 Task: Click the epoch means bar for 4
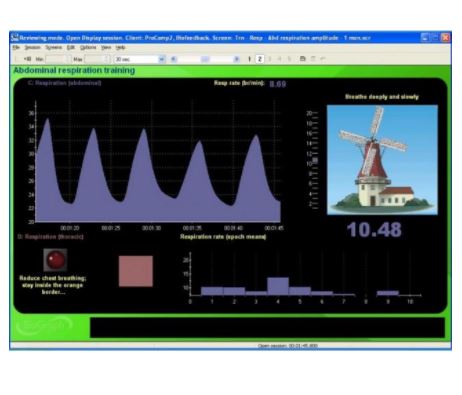coord(278,286)
